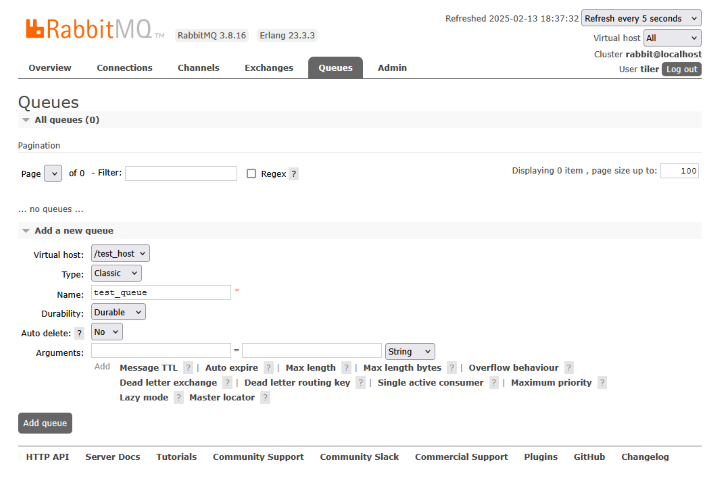Open the Changelog footer link
Viewport: 720px width, 477px height.
tap(645, 457)
